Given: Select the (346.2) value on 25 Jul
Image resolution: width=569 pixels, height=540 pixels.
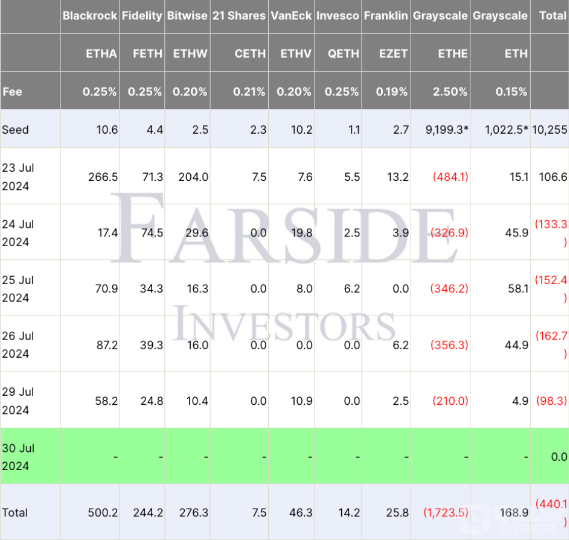Looking at the screenshot, I should [449, 289].
